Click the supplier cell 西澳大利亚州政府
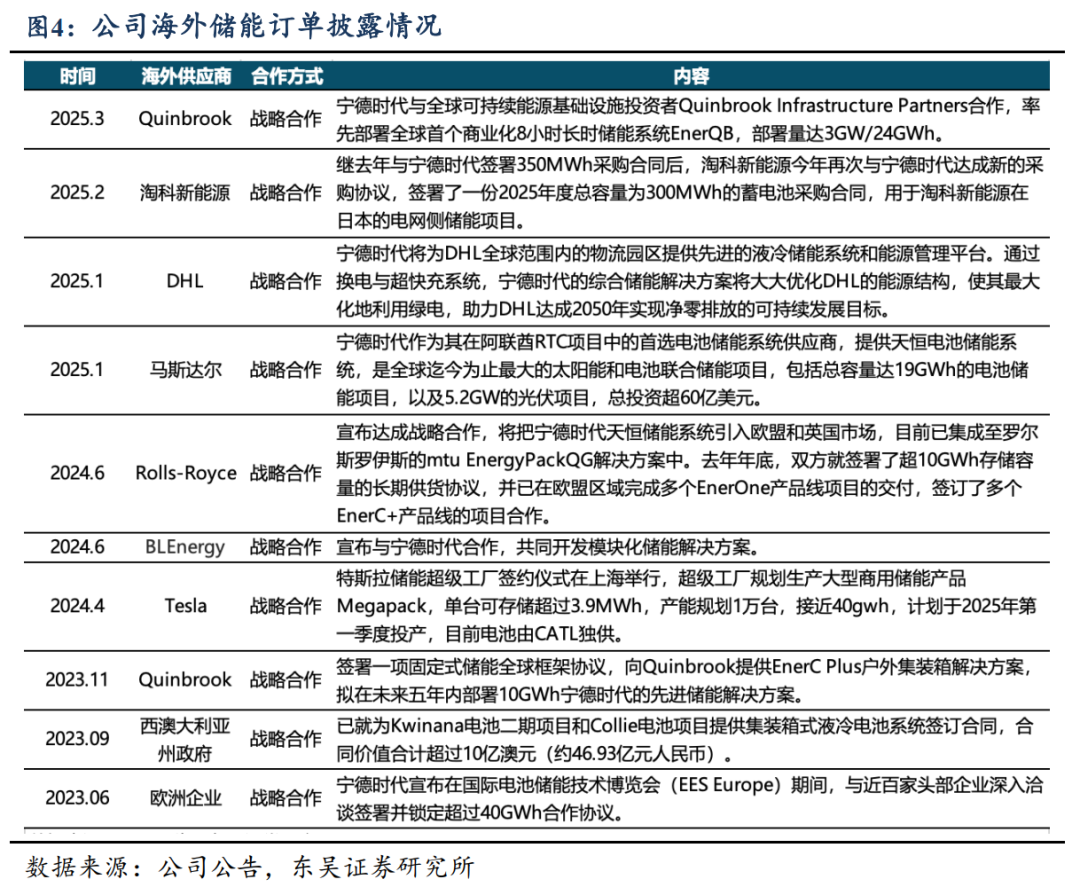1080x887 pixels. pos(185,740)
